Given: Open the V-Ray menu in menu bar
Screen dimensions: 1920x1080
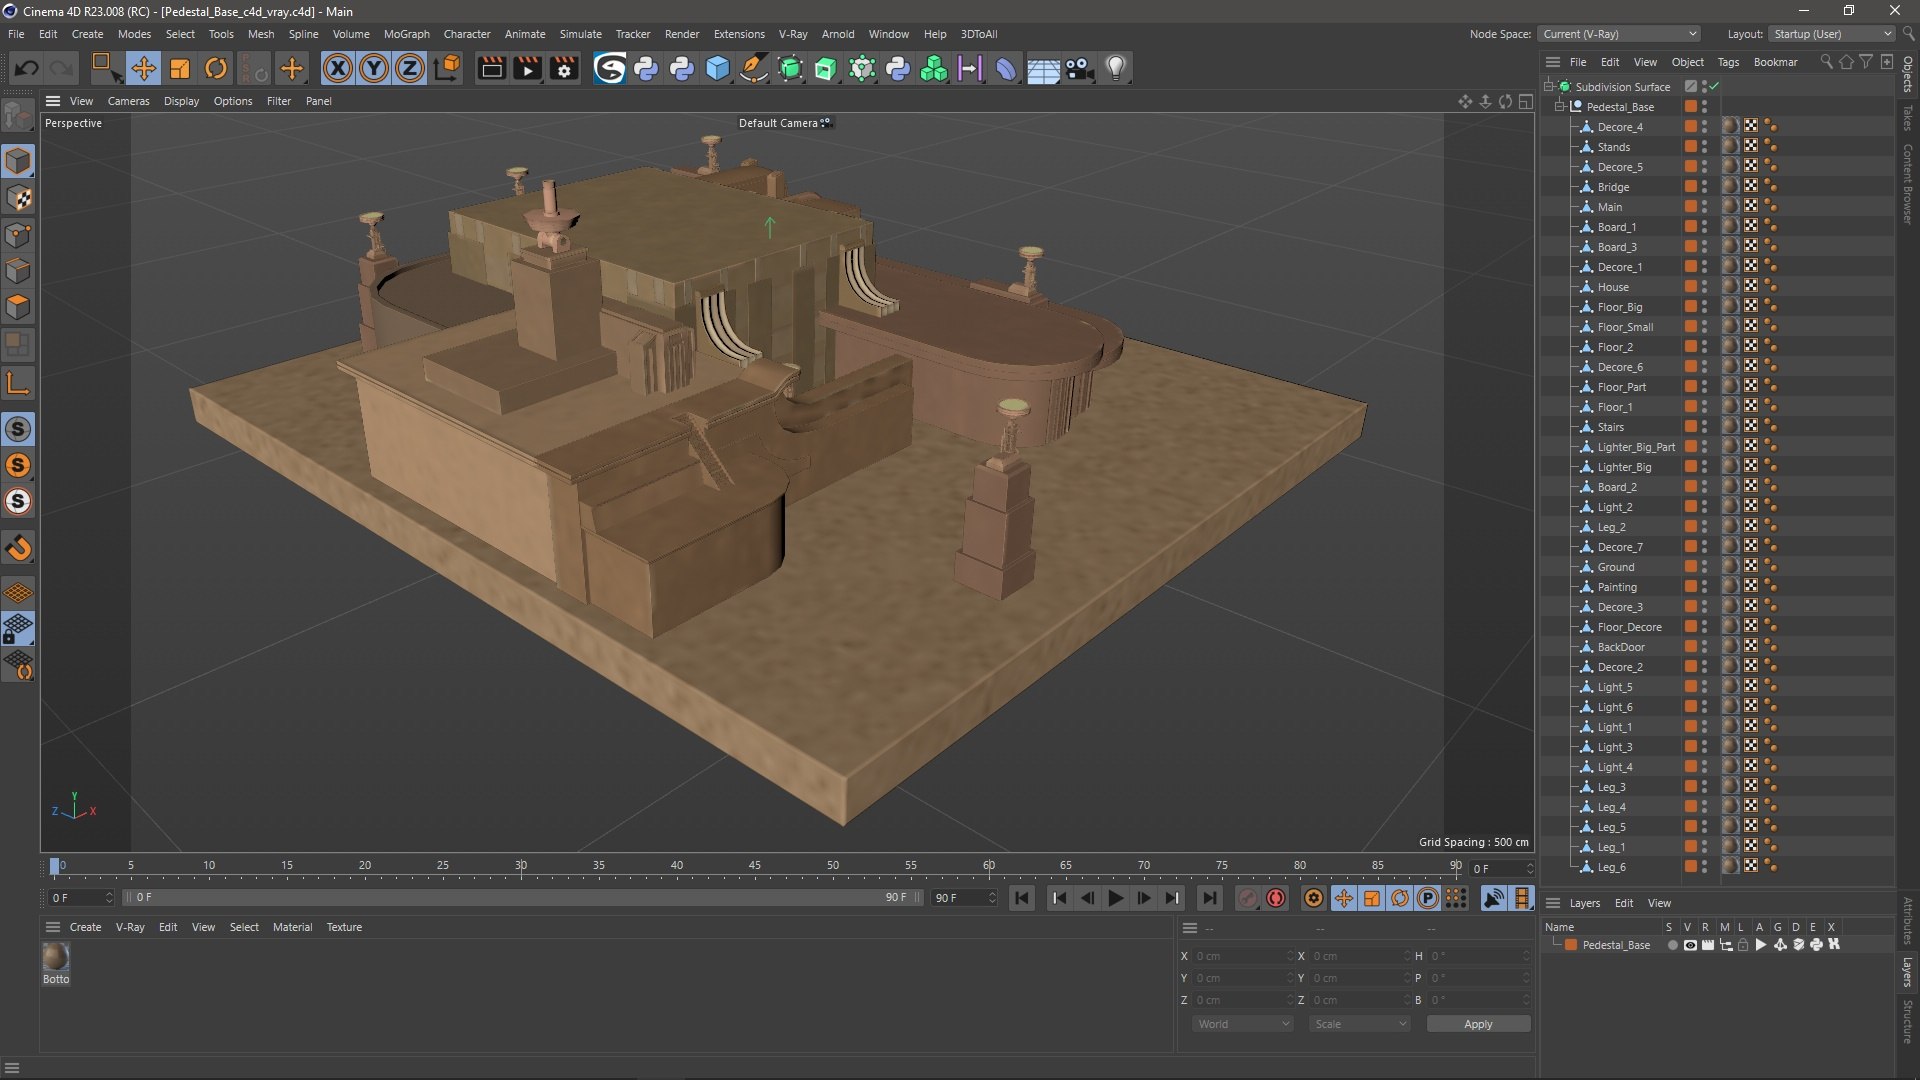Looking at the screenshot, I should coord(793,34).
